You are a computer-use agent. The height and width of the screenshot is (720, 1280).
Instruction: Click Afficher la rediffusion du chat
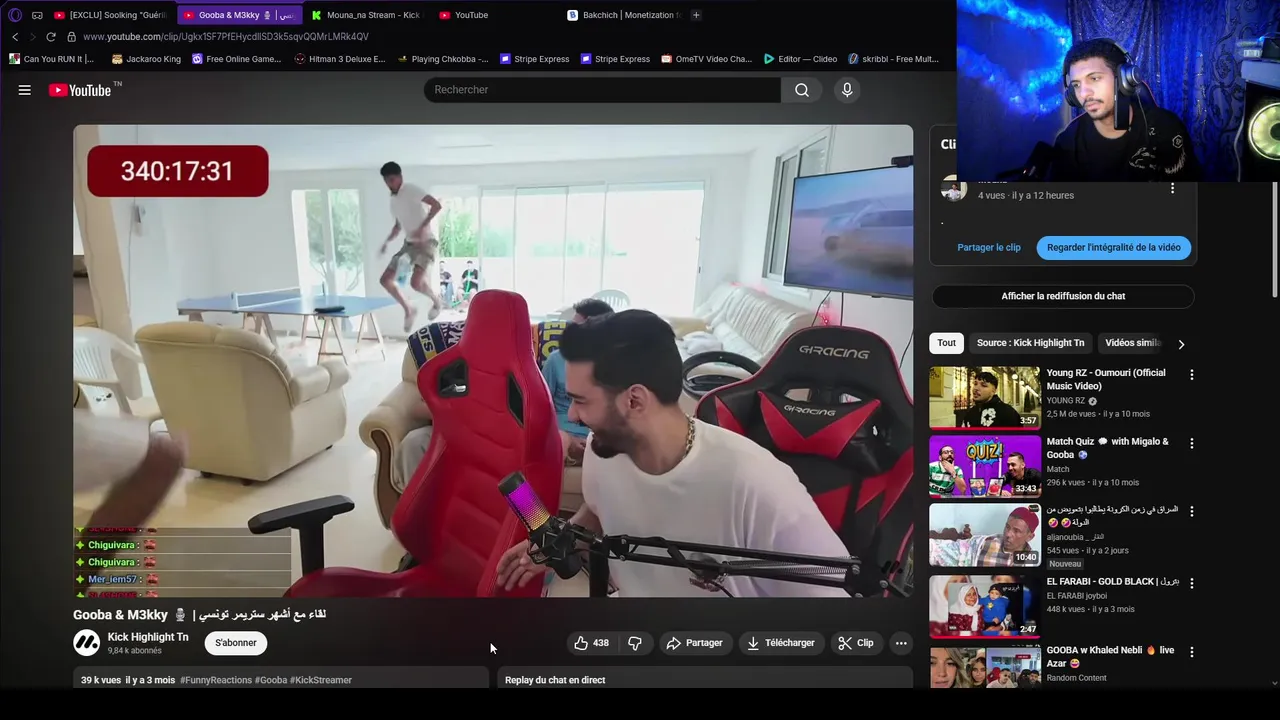pos(1063,296)
